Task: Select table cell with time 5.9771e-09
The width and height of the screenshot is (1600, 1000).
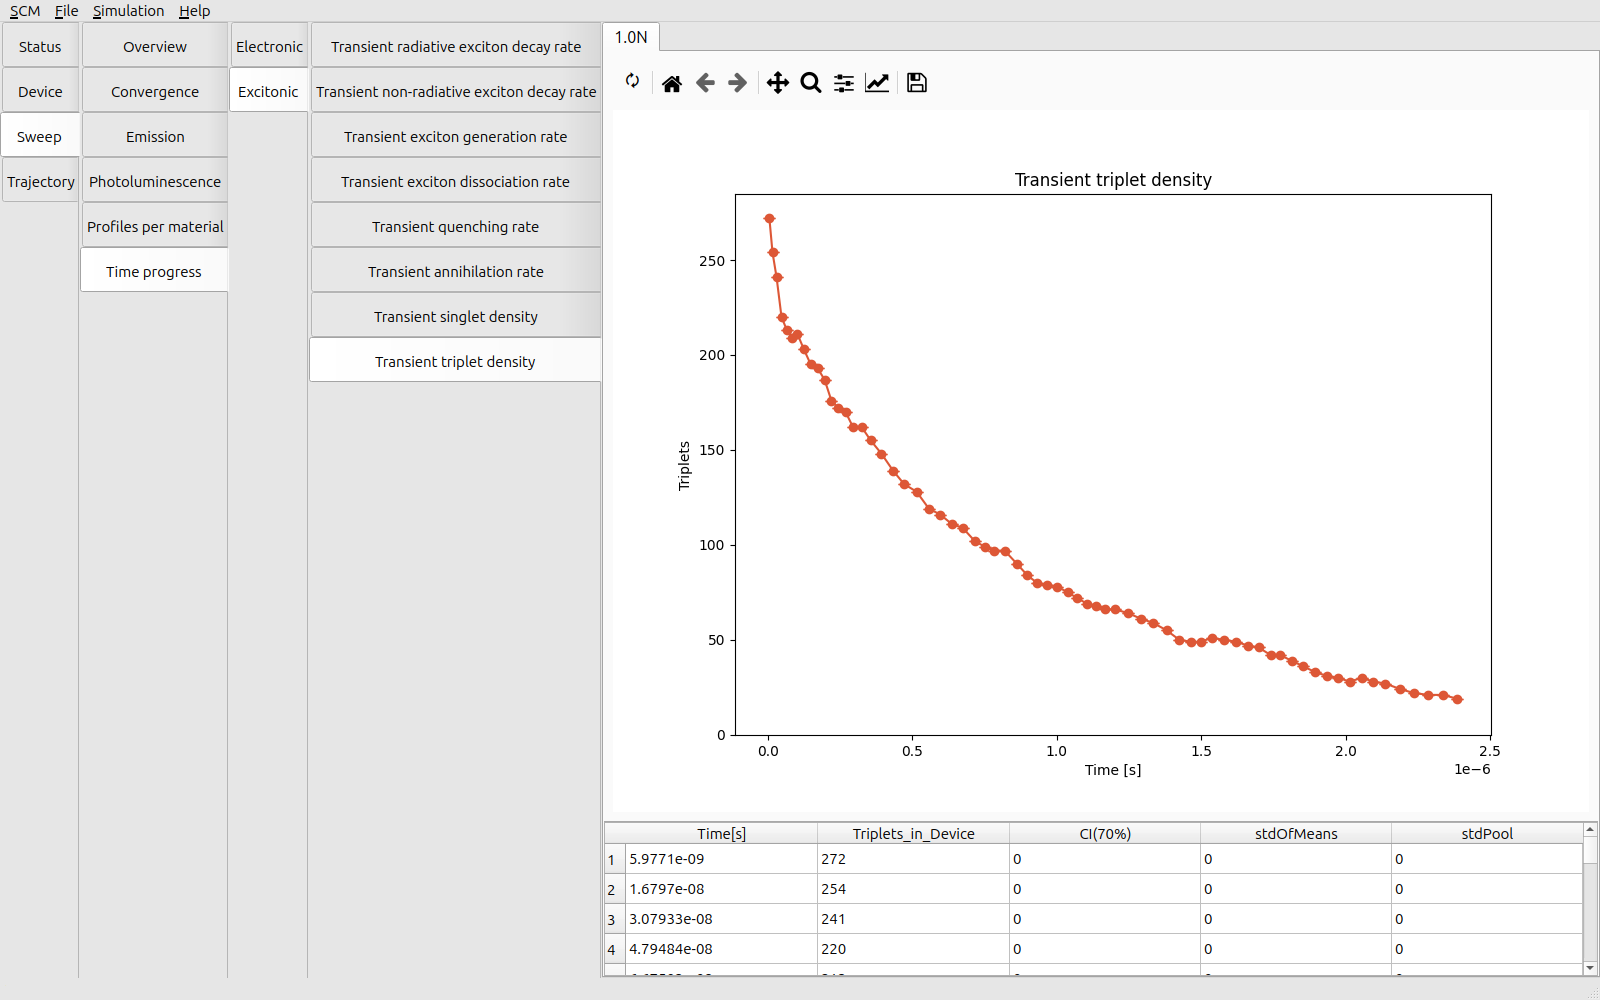Action: (720, 859)
